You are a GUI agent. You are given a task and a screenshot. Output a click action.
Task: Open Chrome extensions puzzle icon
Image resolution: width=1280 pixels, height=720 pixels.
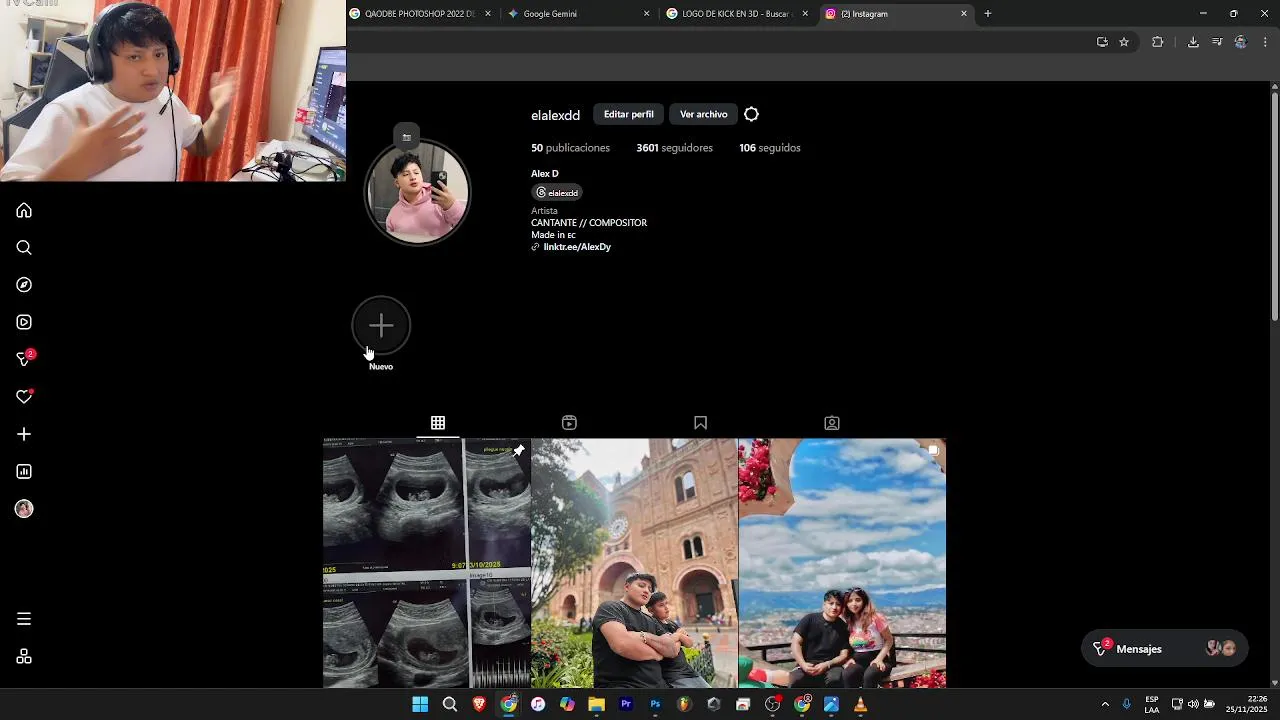pyautogui.click(x=1157, y=42)
